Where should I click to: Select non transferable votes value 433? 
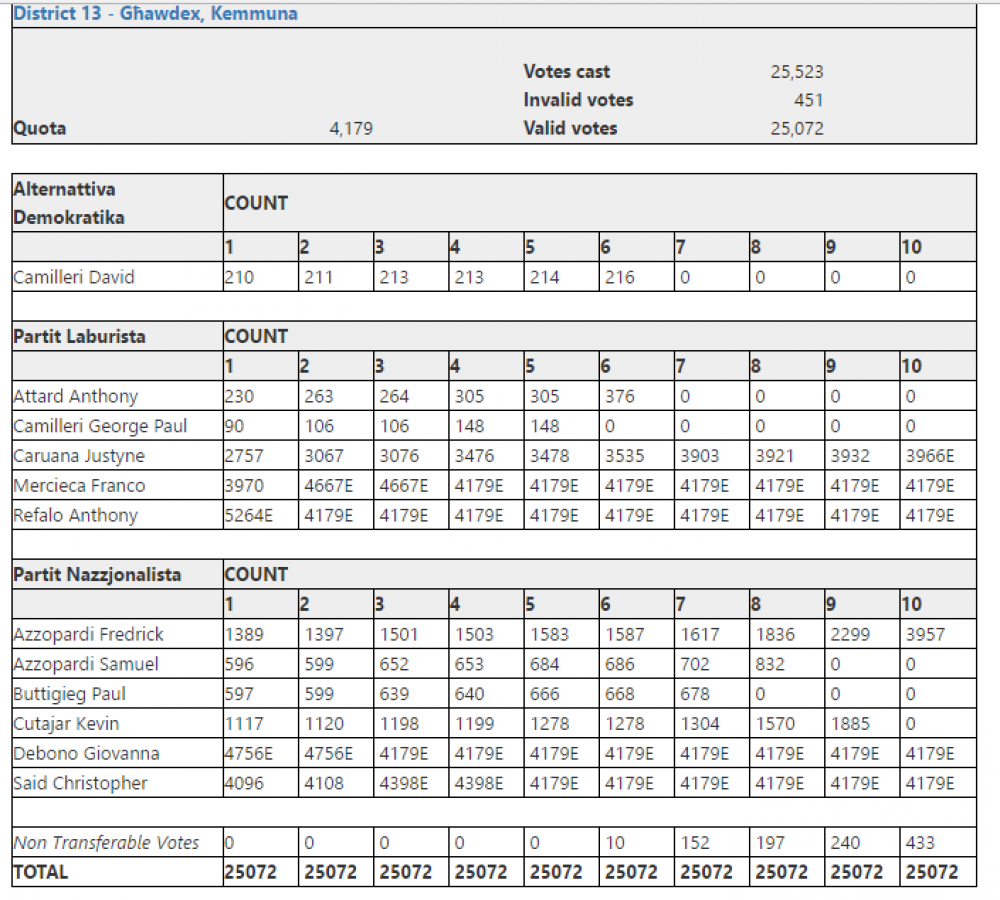[x=920, y=843]
